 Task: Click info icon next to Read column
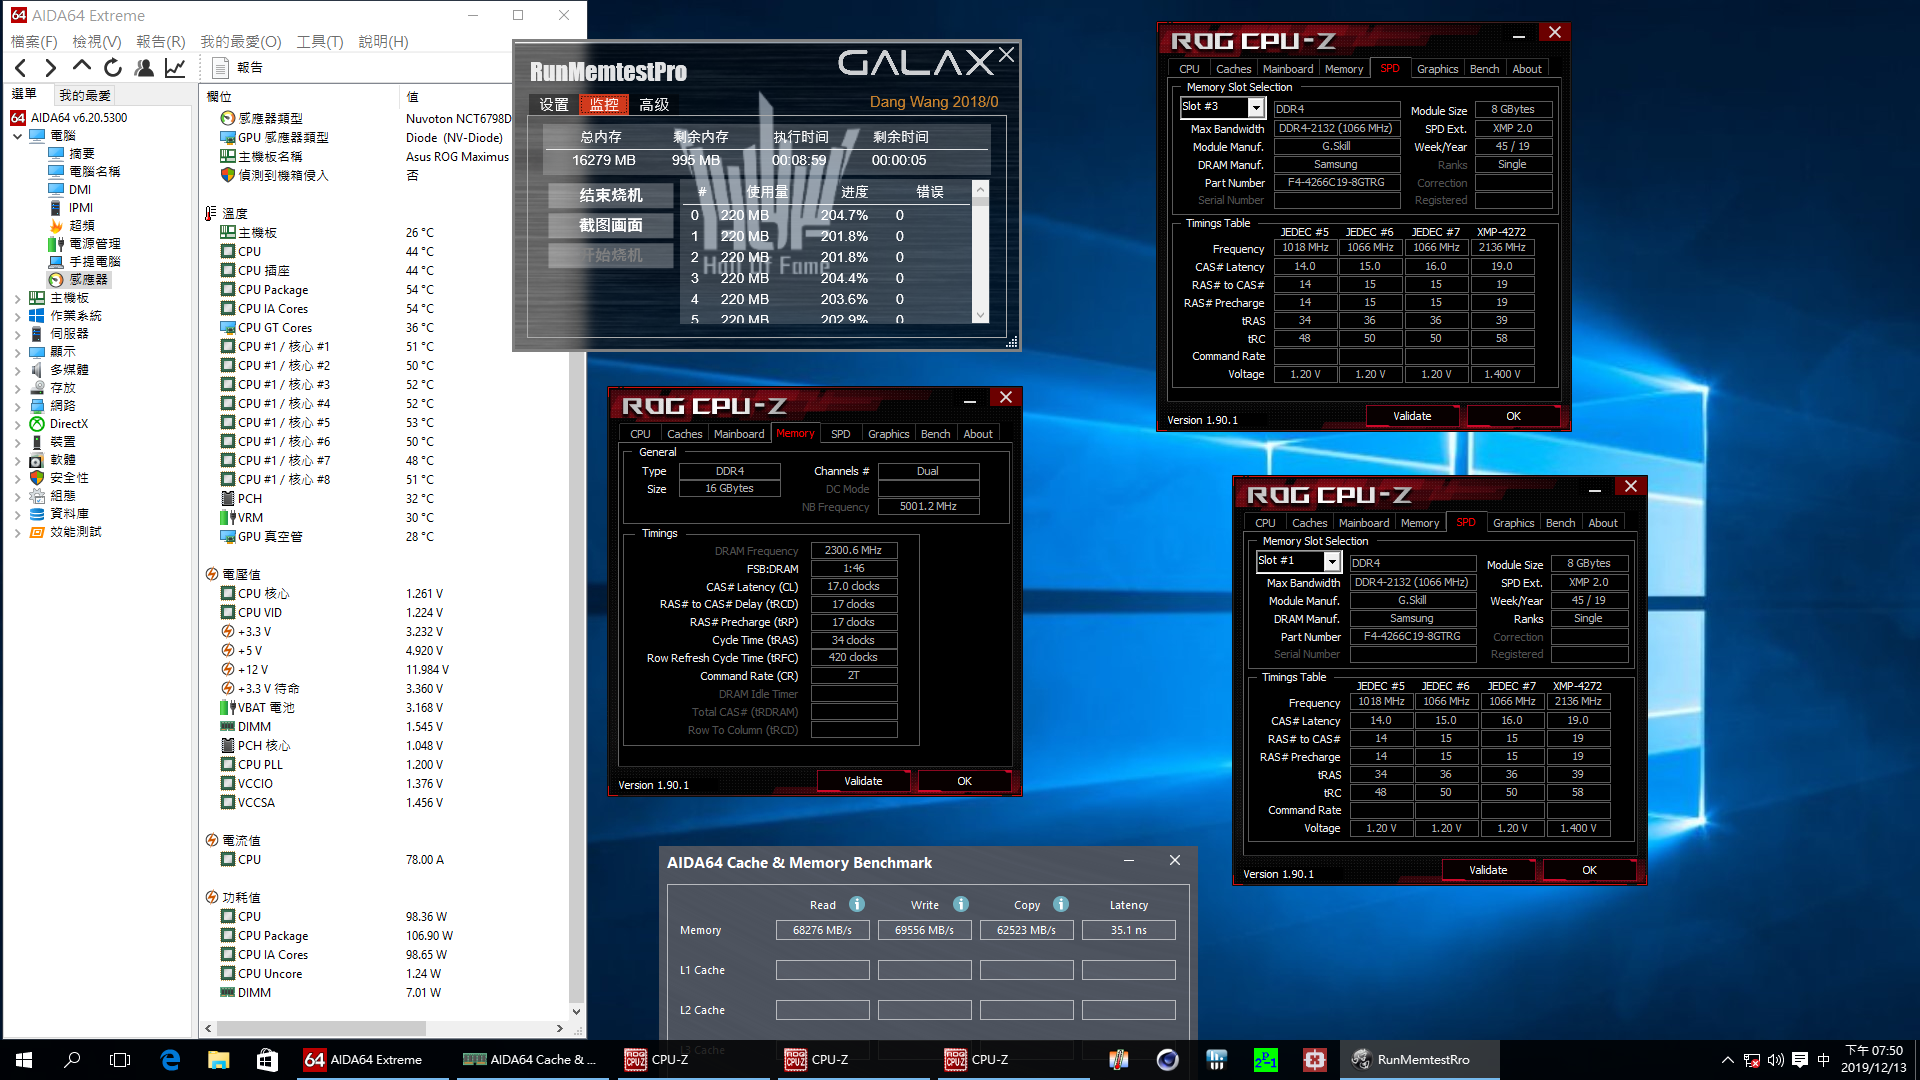857,904
